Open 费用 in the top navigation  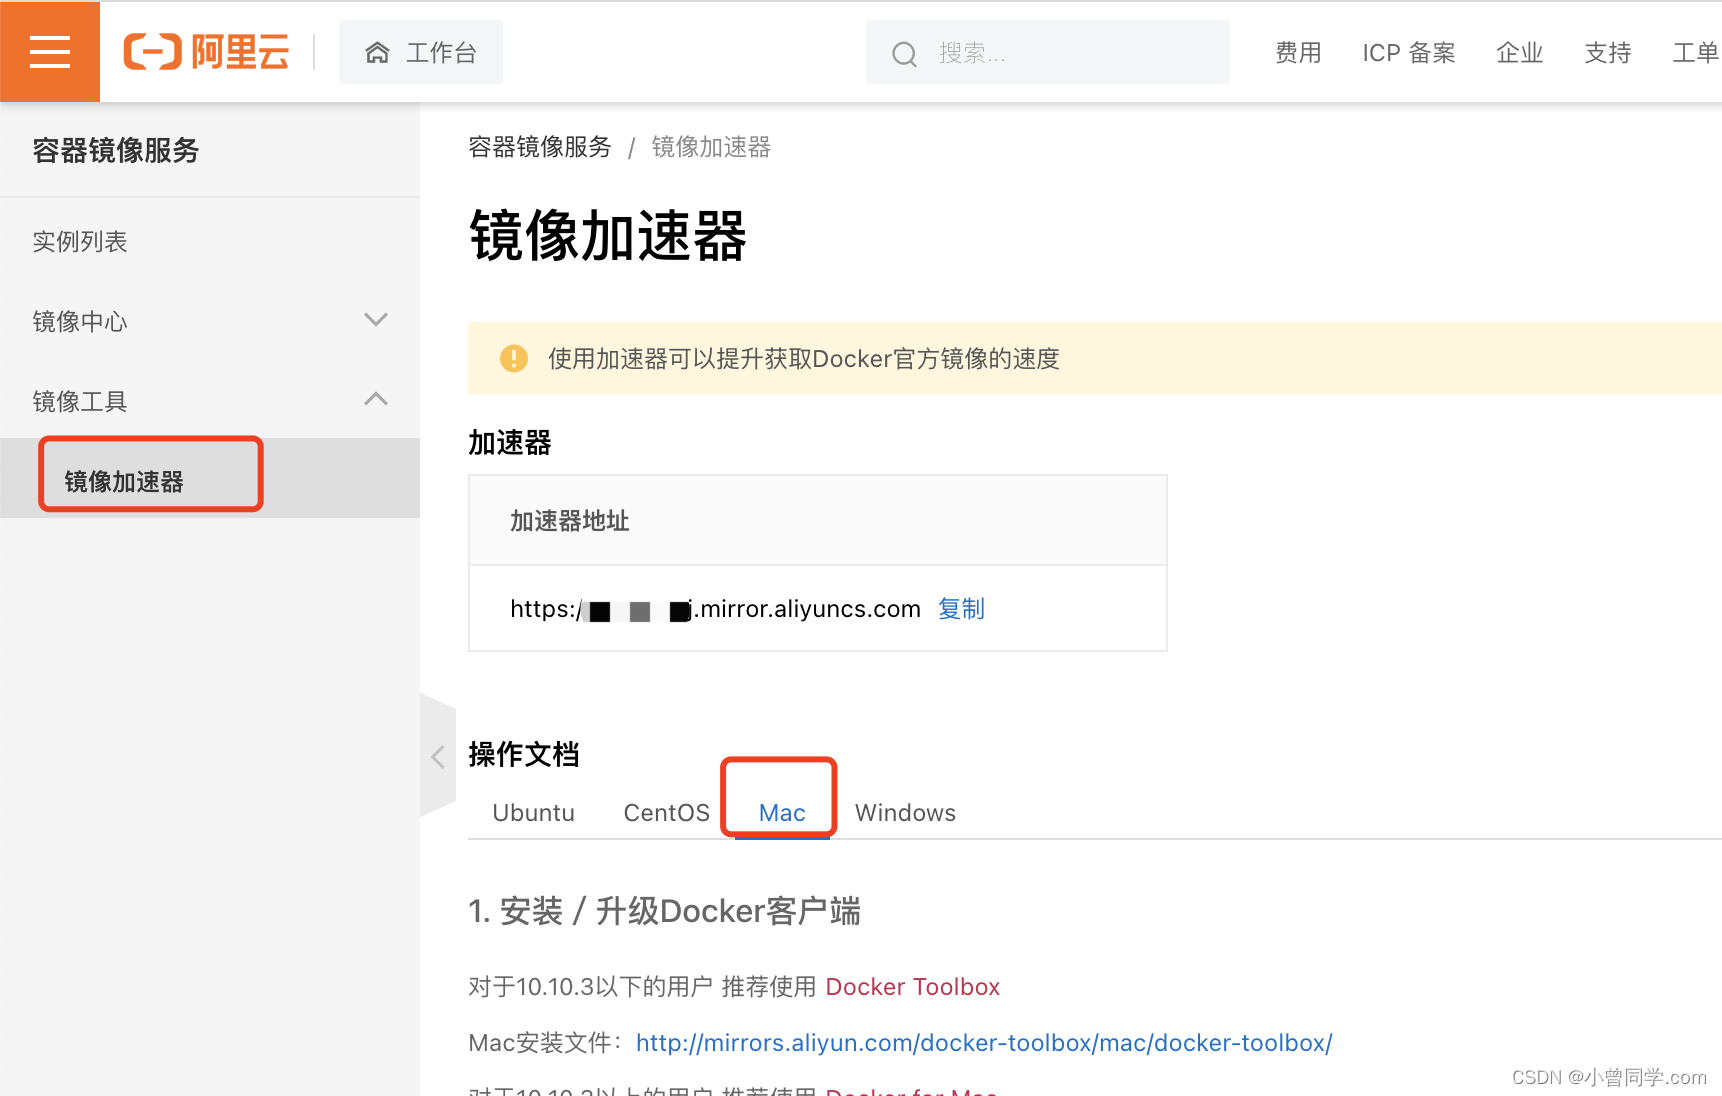click(1298, 53)
